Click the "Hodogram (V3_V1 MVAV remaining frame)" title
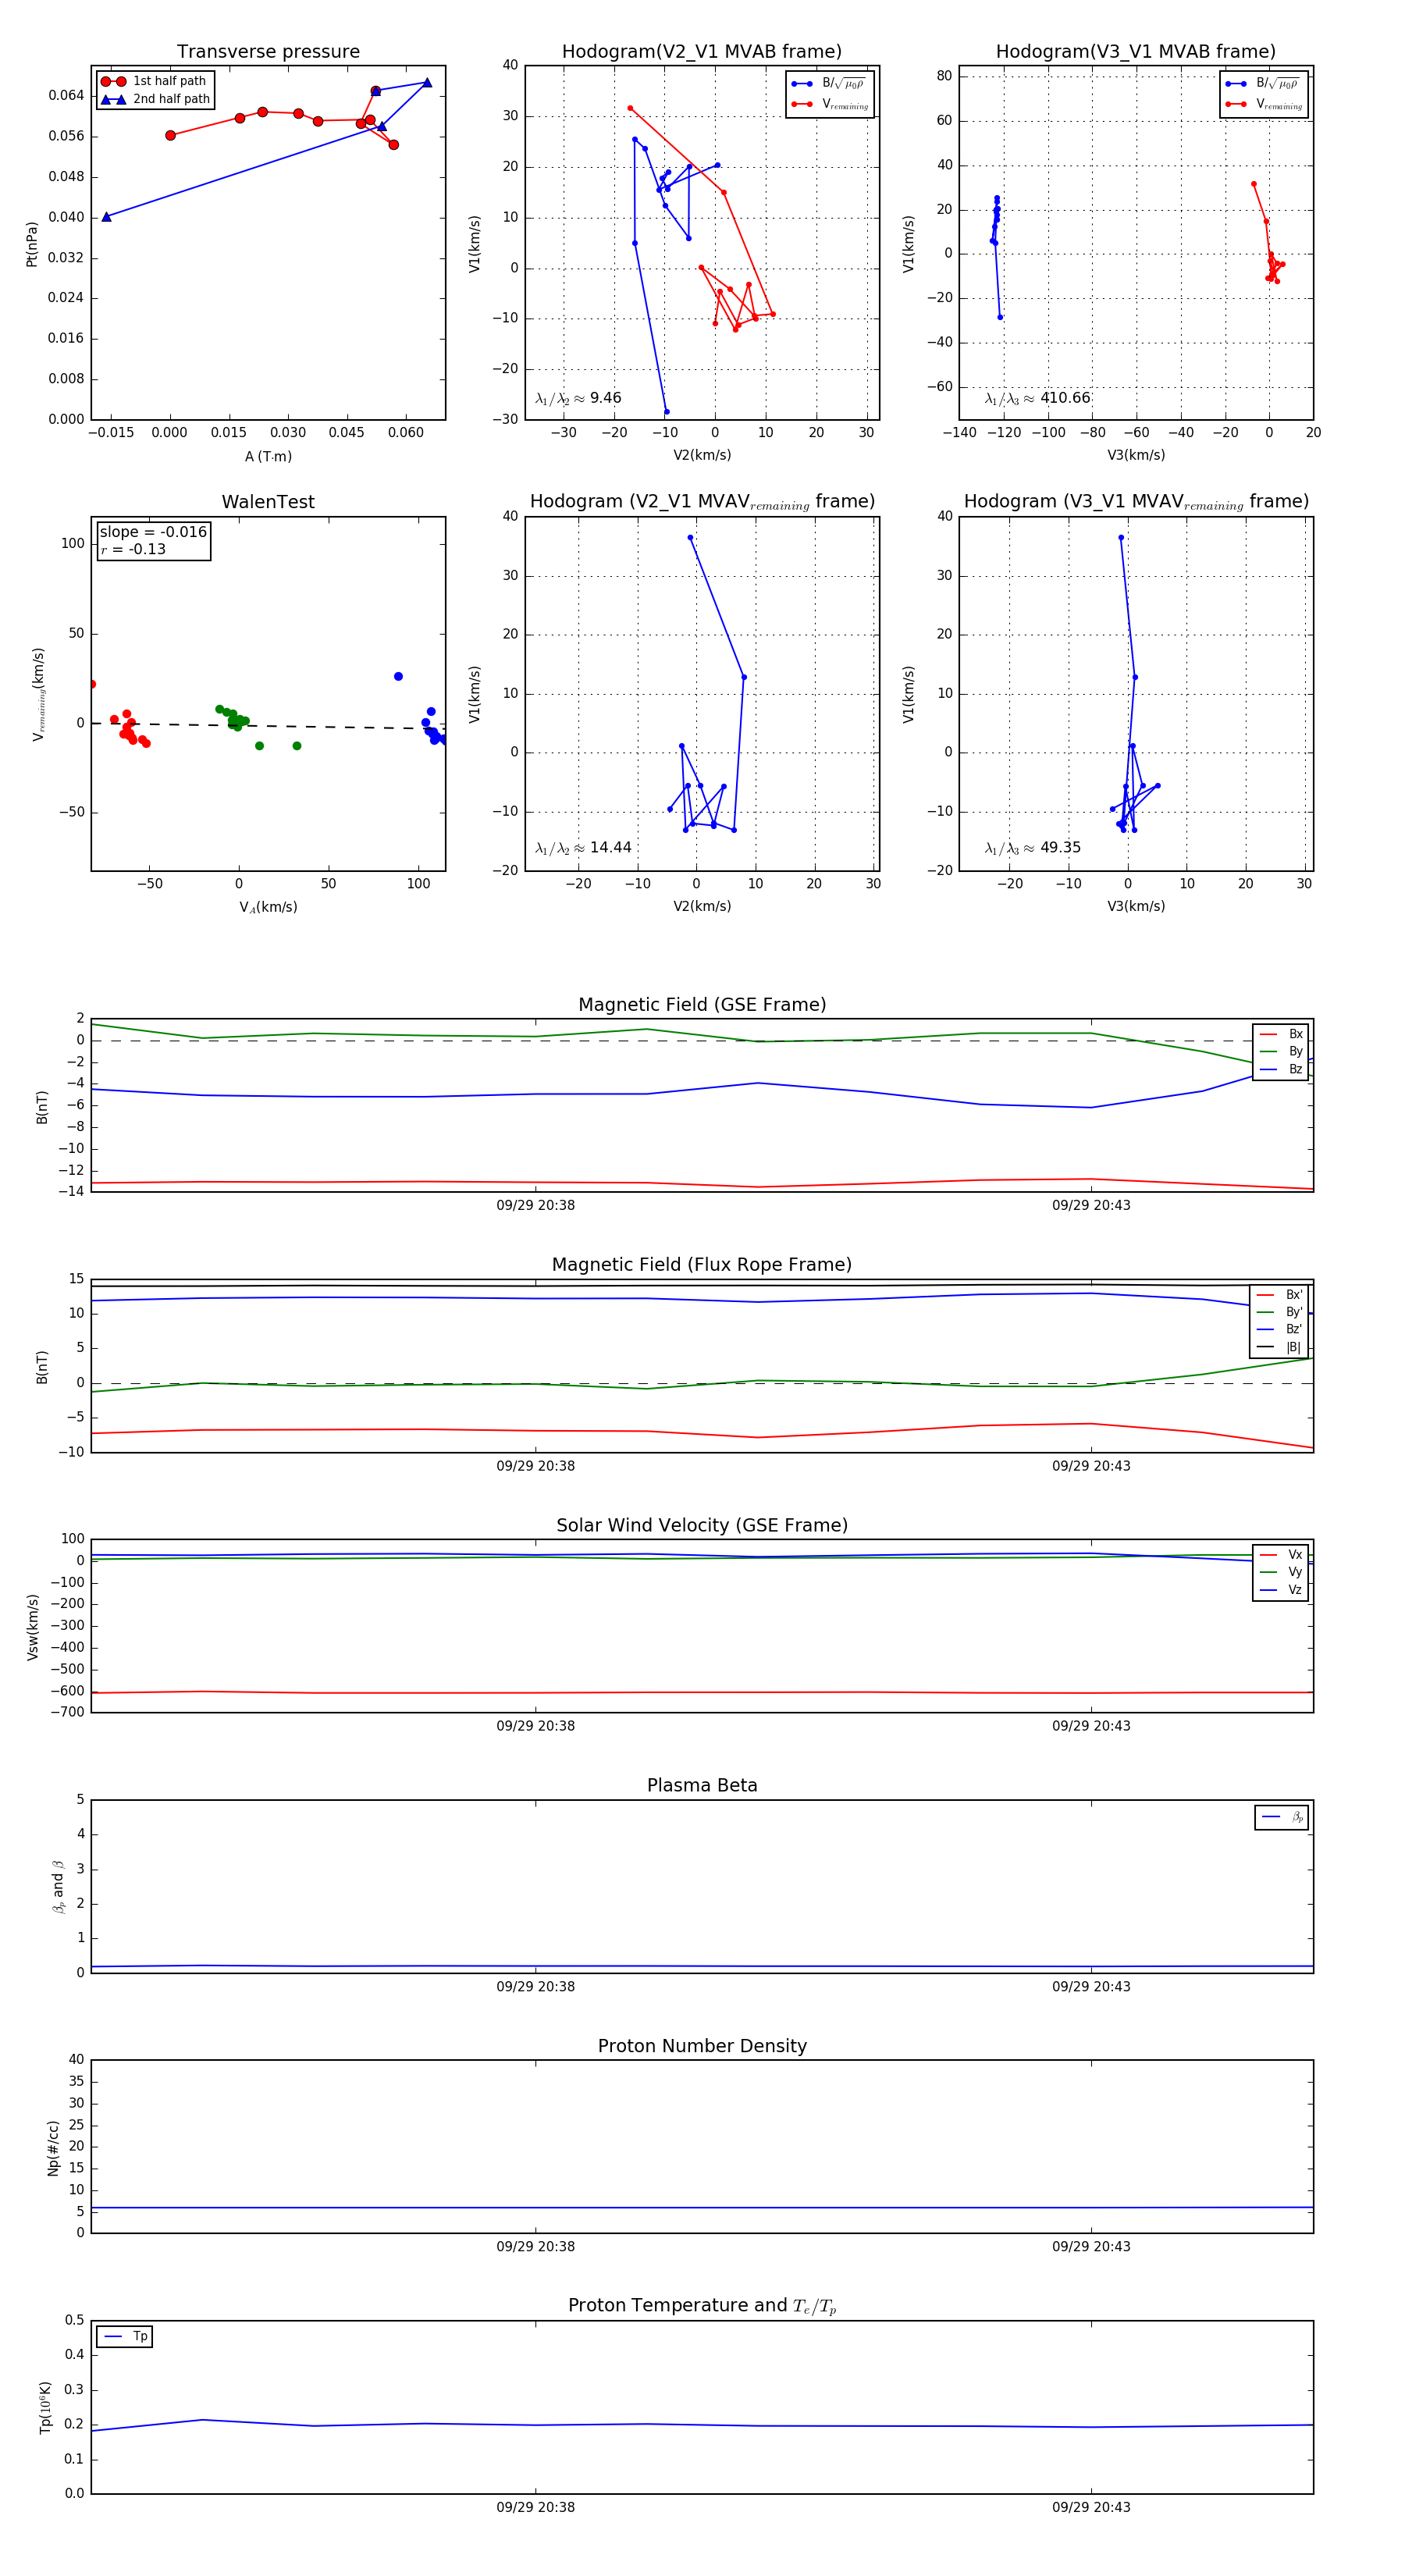Image resolution: width=1405 pixels, height=2576 pixels. 1136,502
